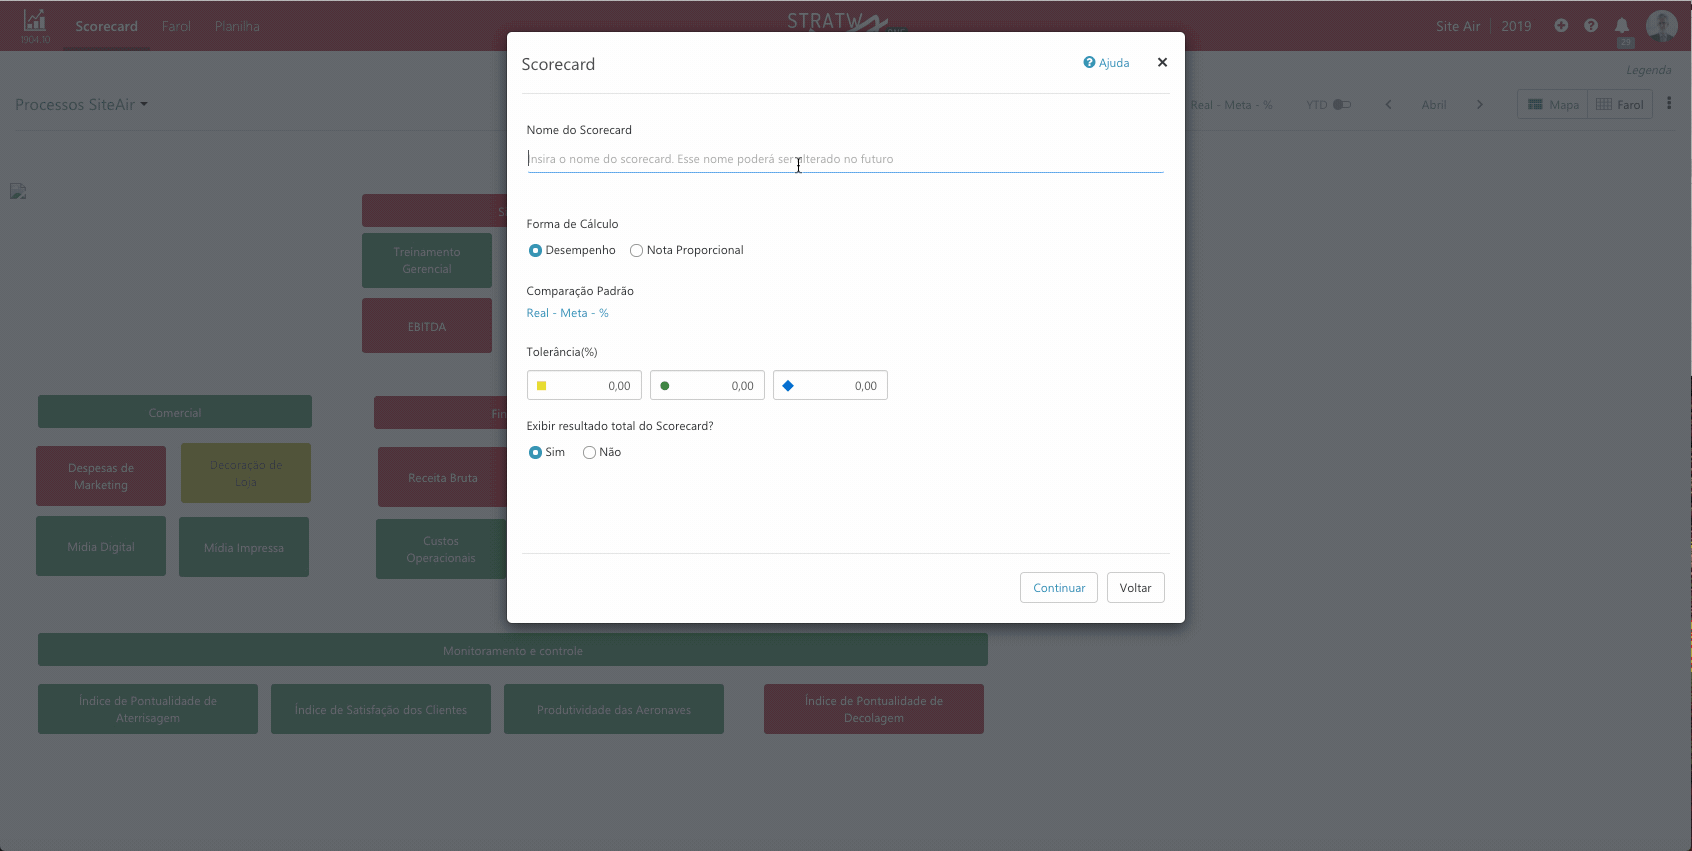Click the Continuar button

(x=1059, y=588)
